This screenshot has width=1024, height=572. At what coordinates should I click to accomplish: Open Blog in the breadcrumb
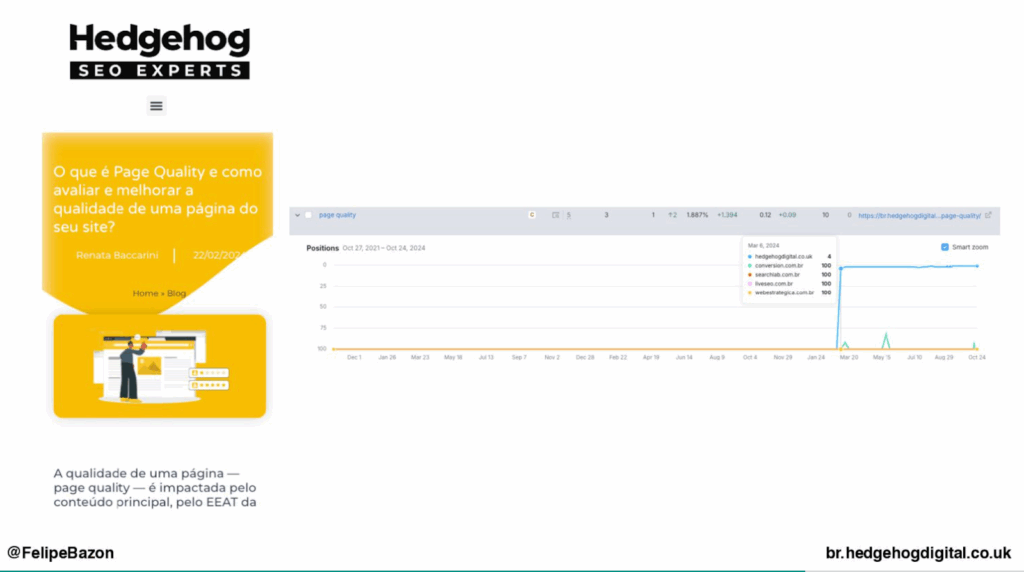click(x=176, y=293)
